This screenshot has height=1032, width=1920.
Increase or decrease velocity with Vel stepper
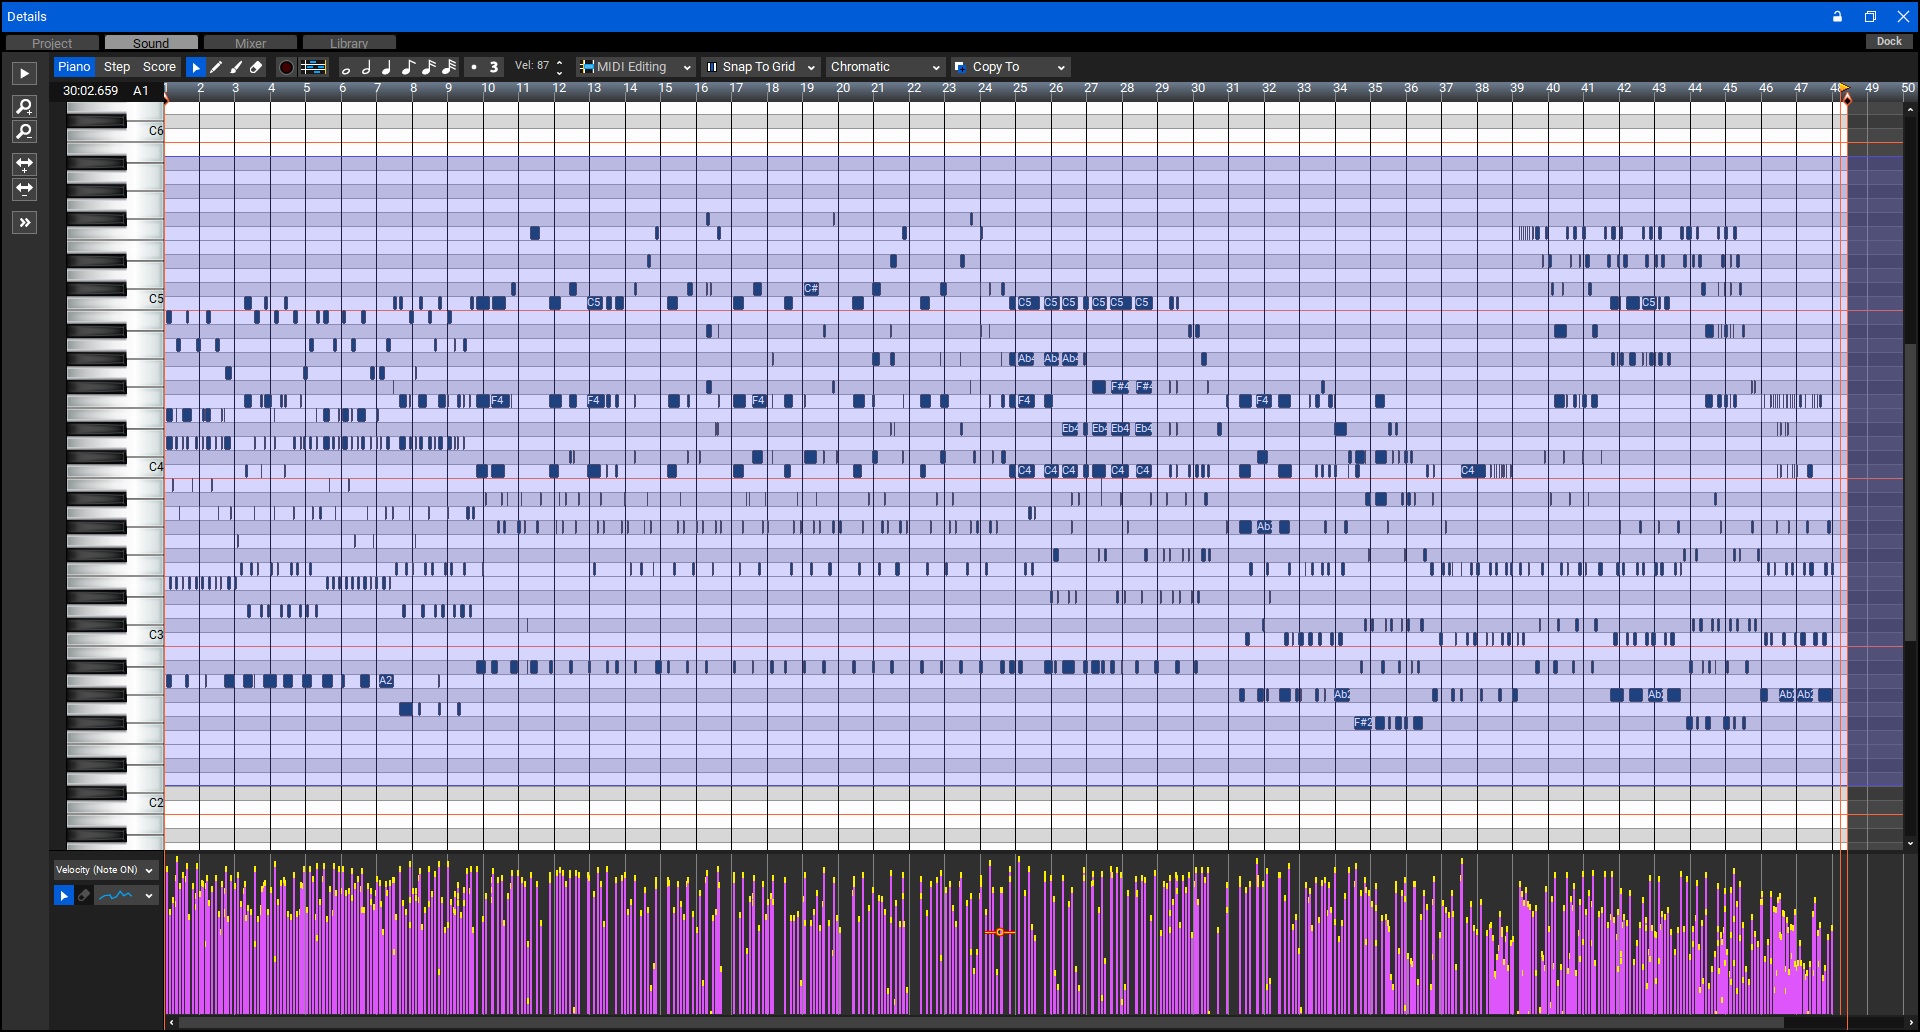tap(559, 67)
